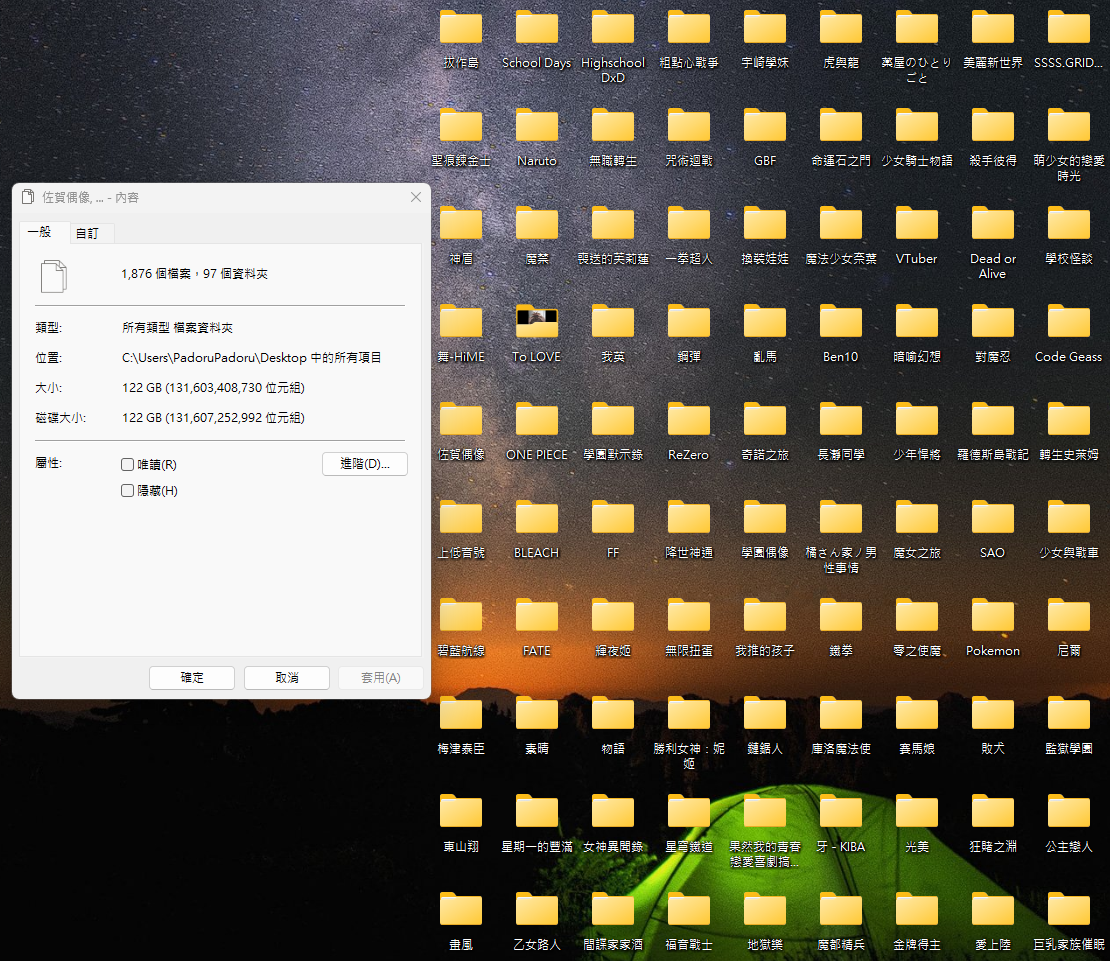Switch to the 自訂 tab
This screenshot has height=961, width=1110.
88,234
